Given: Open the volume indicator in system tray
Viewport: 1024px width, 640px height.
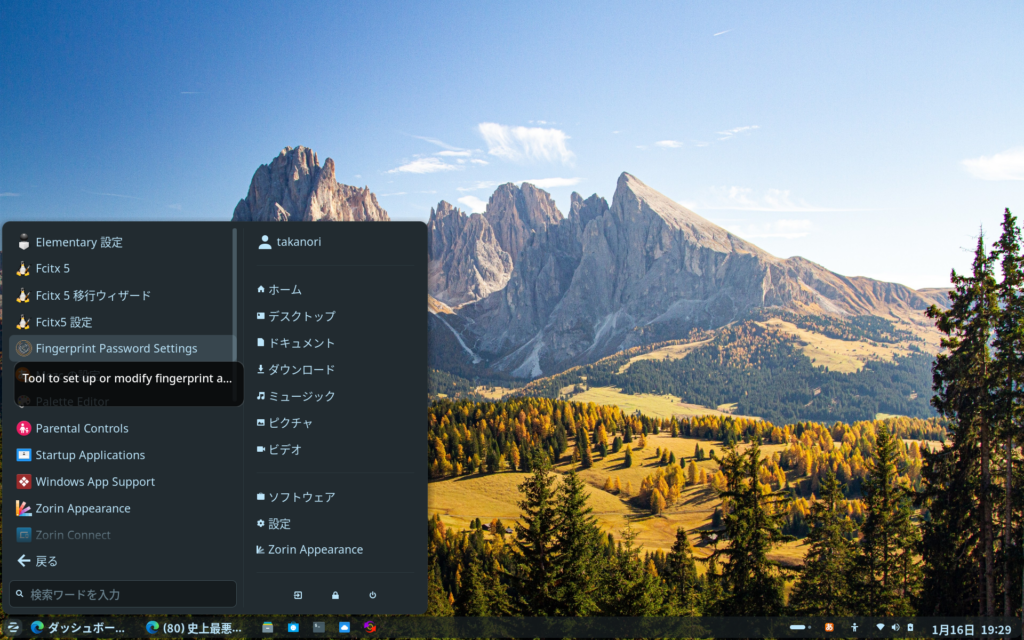Looking at the screenshot, I should [x=895, y=627].
